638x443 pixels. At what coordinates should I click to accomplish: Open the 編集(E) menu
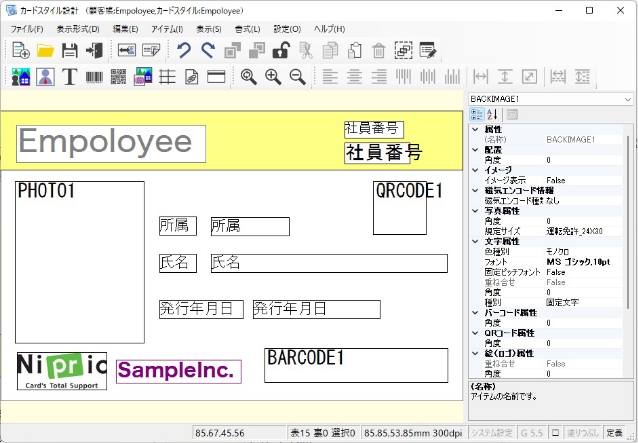(x=125, y=29)
